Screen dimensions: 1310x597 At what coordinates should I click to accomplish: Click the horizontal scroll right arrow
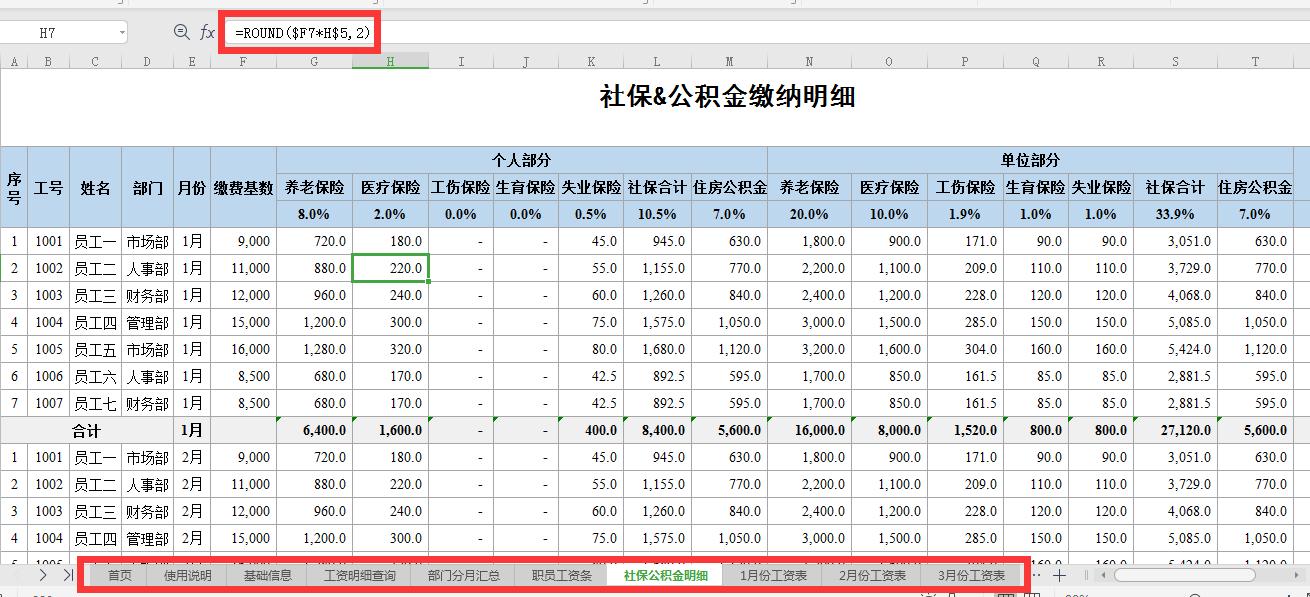pos(1297,575)
